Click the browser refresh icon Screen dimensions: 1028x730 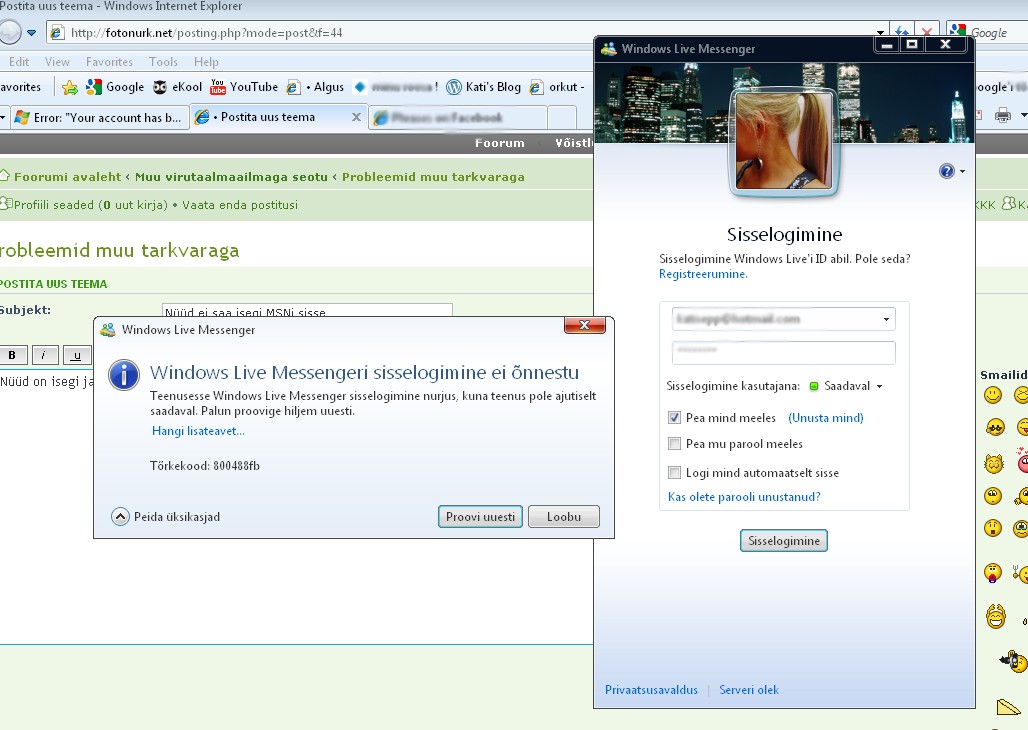tap(902, 32)
